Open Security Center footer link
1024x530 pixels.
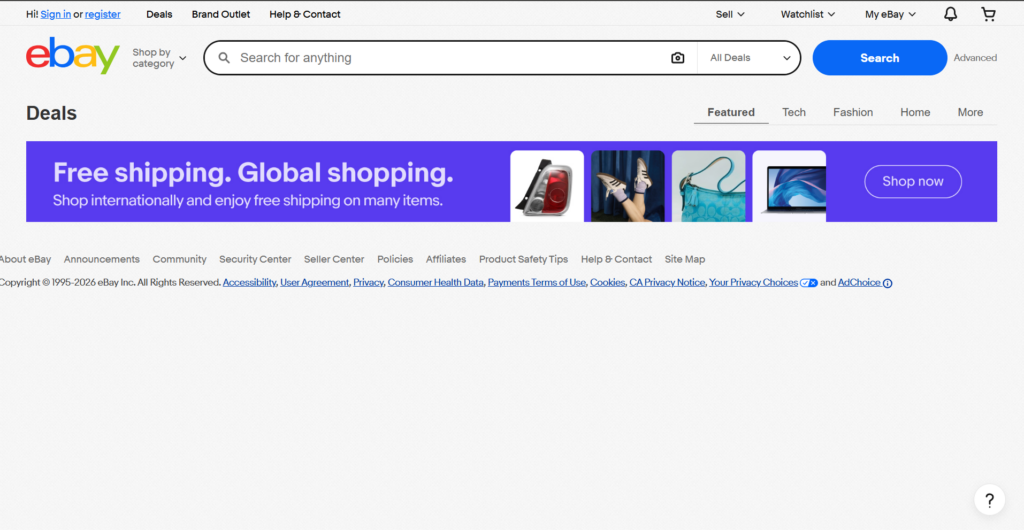pyautogui.click(x=255, y=259)
